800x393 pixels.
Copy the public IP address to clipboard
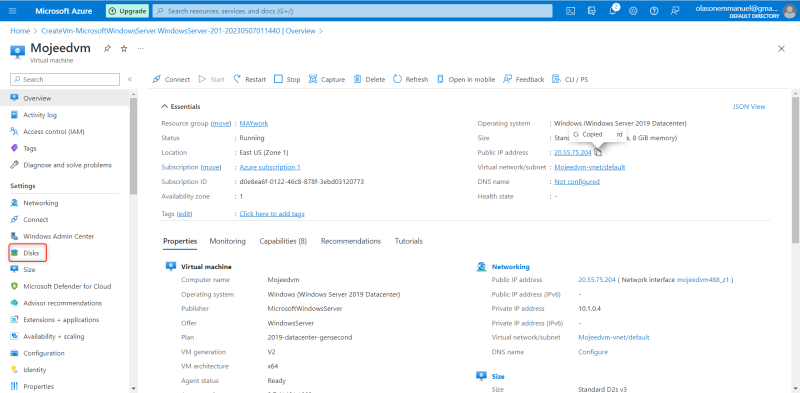point(598,152)
